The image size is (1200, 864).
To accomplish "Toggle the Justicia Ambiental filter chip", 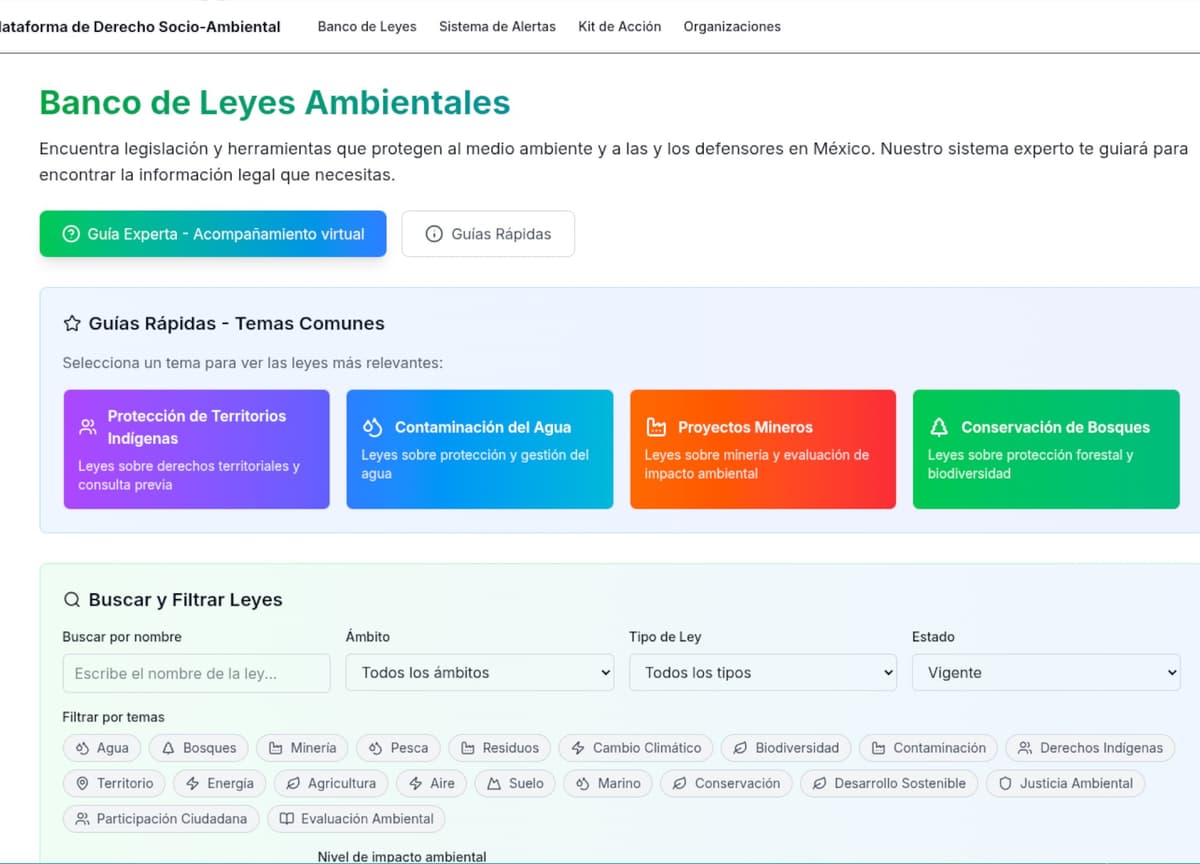I will click(1065, 783).
